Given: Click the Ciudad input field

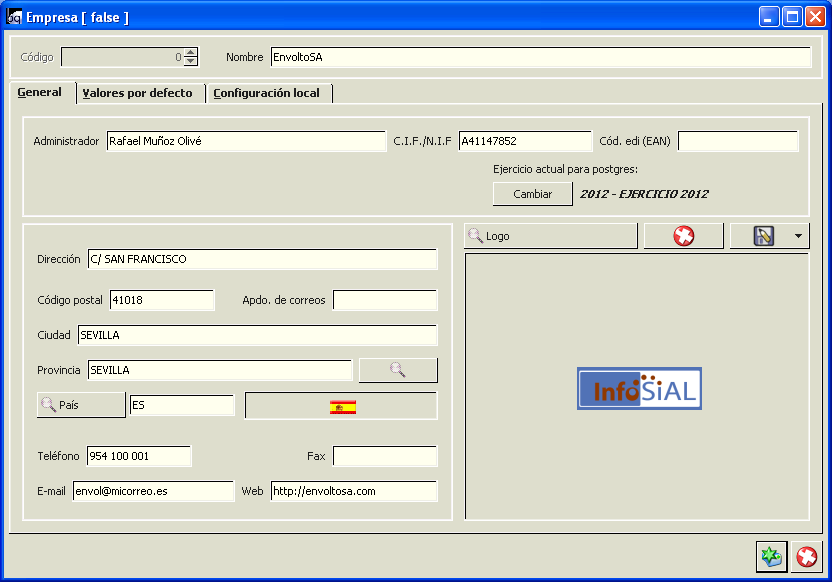Looking at the screenshot, I should click(x=258, y=335).
